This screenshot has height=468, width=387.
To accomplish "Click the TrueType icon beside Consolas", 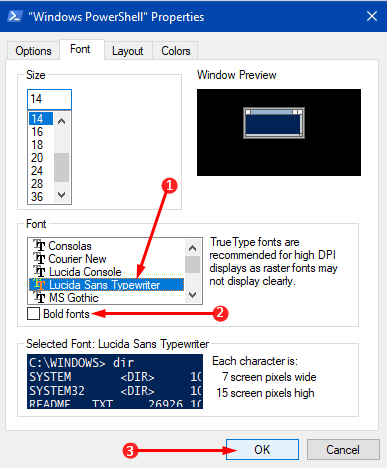I will [39, 246].
